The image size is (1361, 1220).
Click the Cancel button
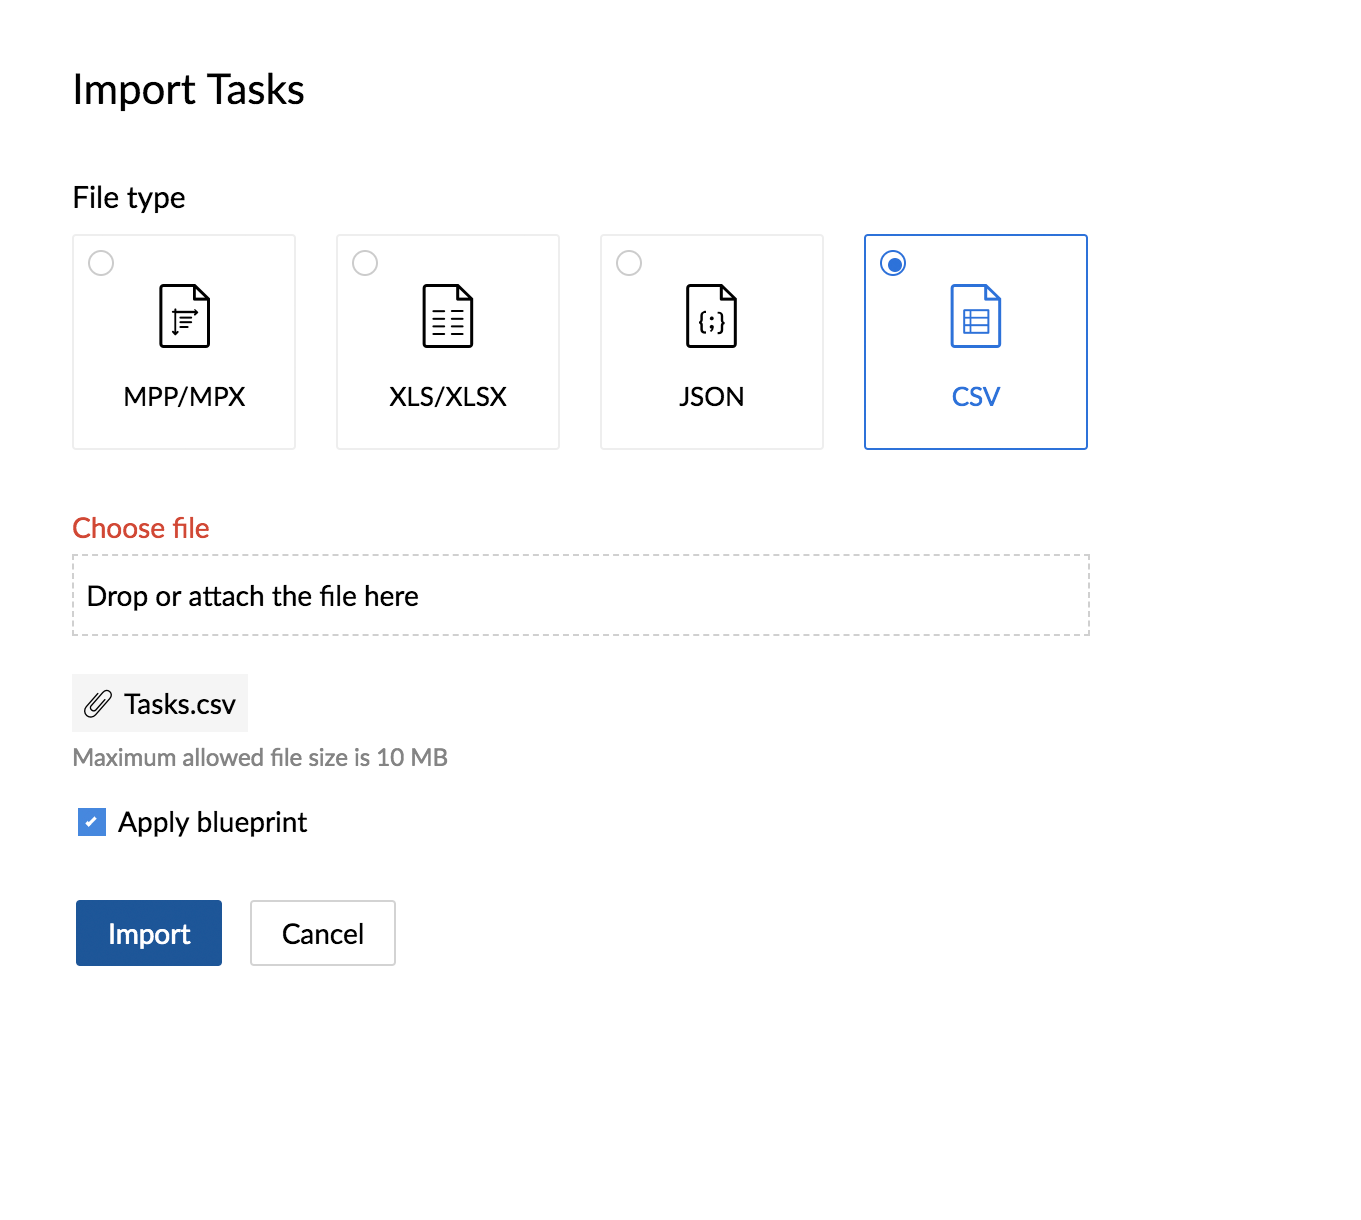[323, 933]
